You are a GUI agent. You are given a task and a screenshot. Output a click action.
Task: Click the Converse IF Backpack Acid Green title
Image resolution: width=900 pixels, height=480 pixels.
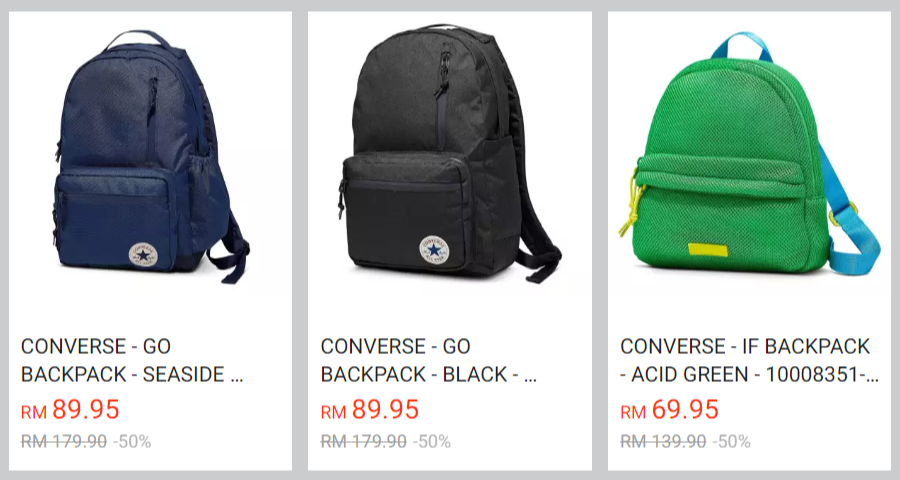[749, 360]
